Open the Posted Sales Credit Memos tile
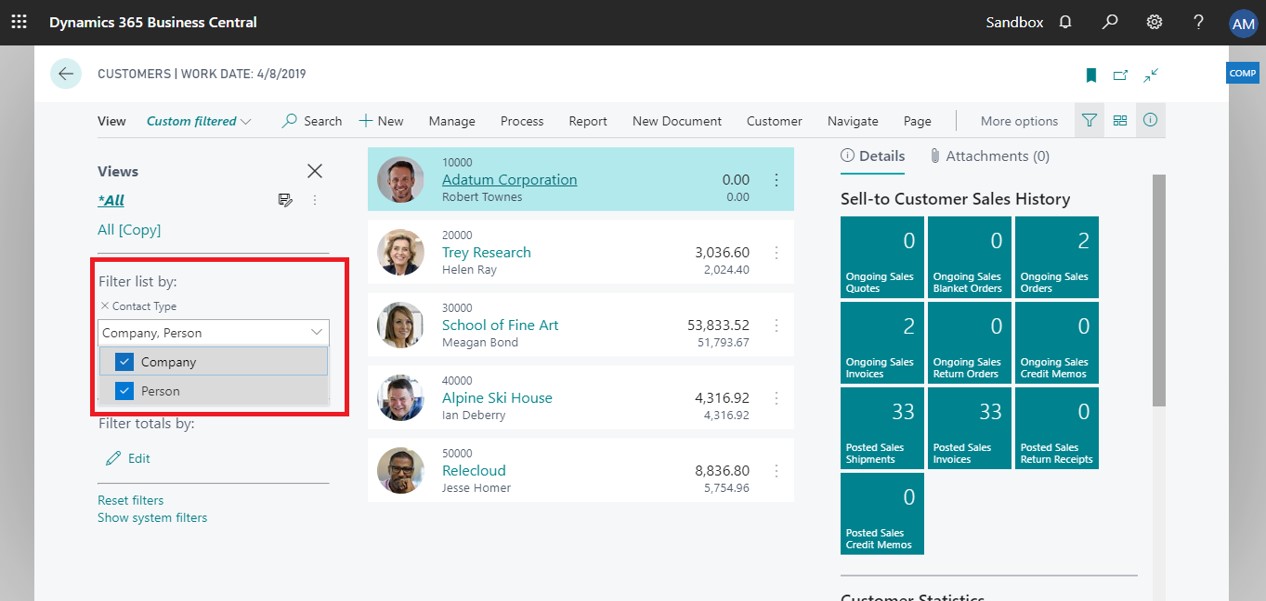Screen dimensions: 1266x601 pos(882,514)
